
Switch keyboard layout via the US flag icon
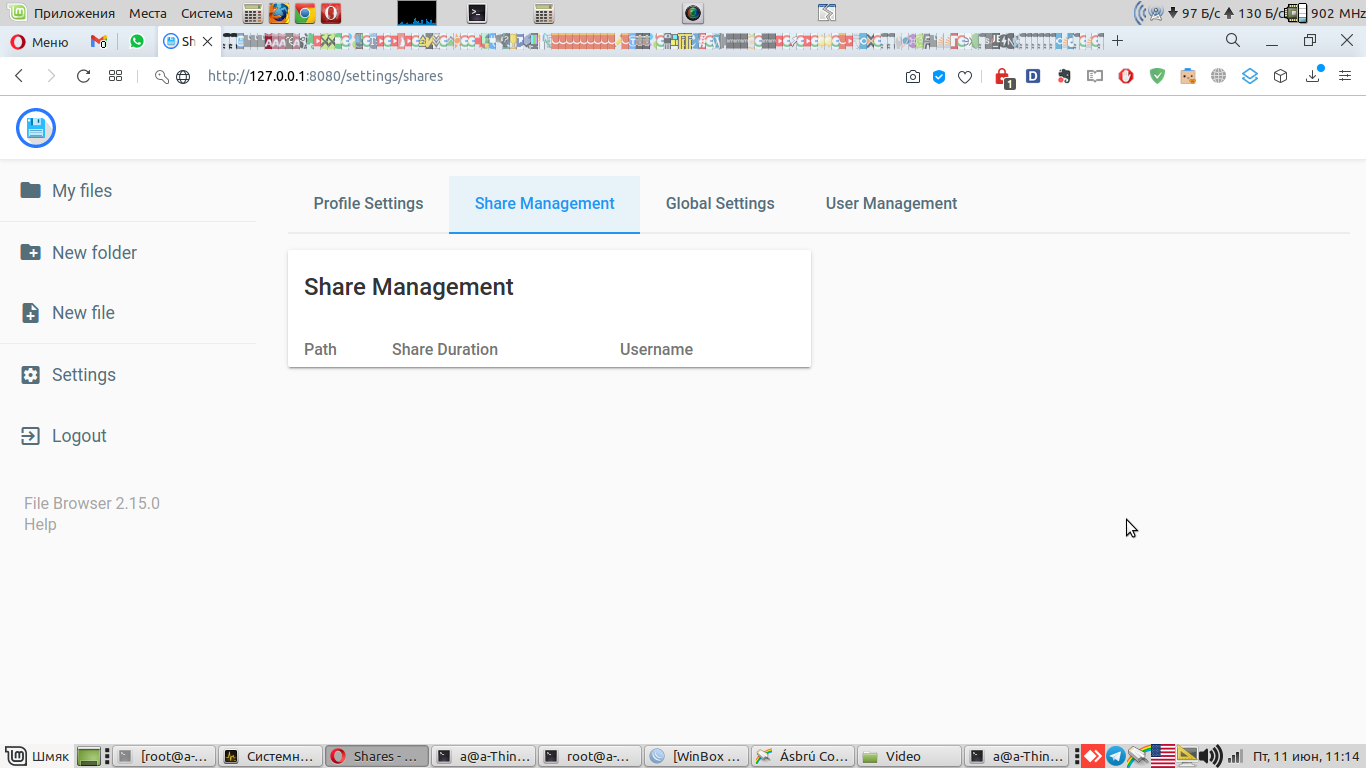pos(1161,756)
